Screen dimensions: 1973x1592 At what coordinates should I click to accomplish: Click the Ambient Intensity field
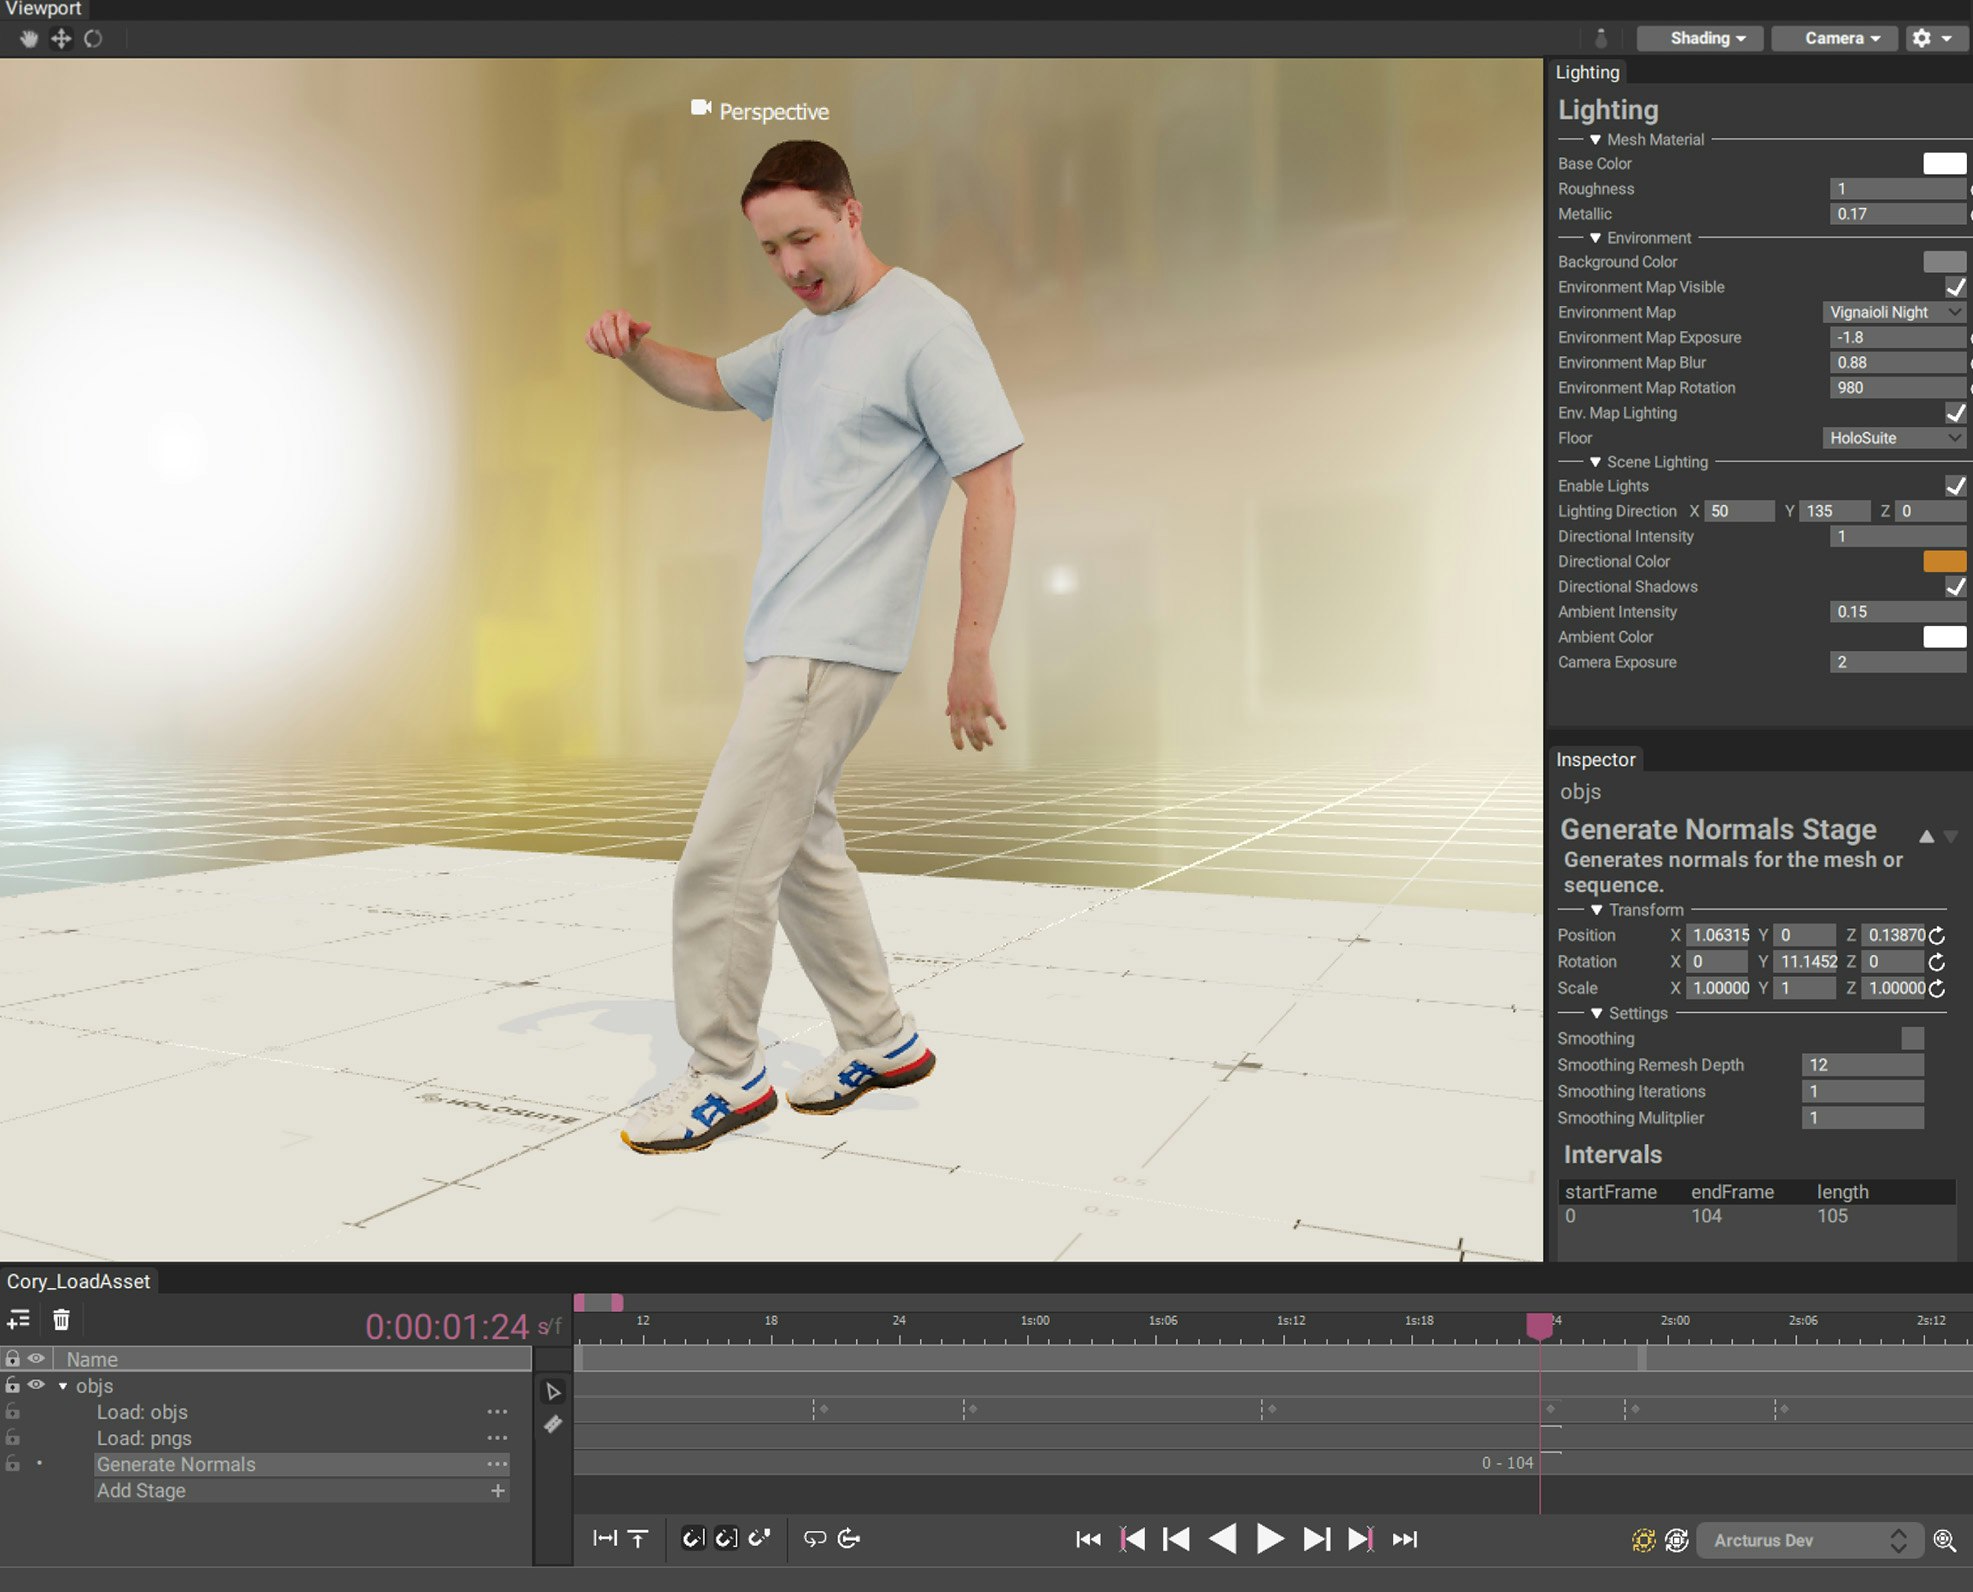[1897, 611]
